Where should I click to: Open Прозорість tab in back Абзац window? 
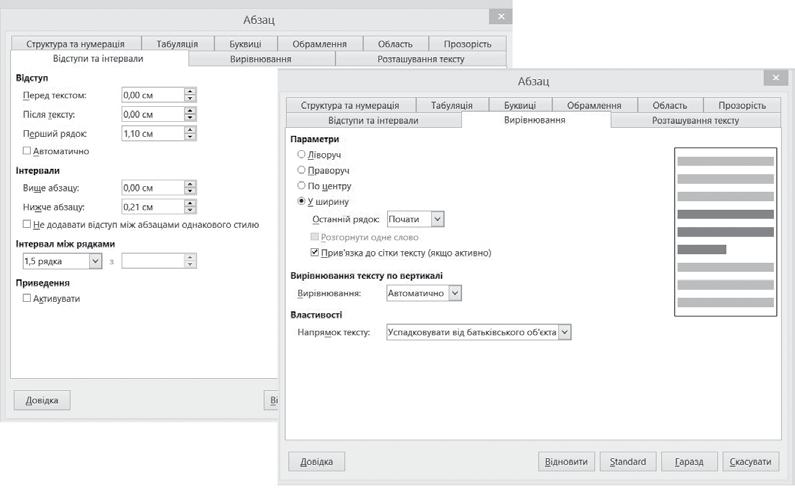(x=467, y=44)
